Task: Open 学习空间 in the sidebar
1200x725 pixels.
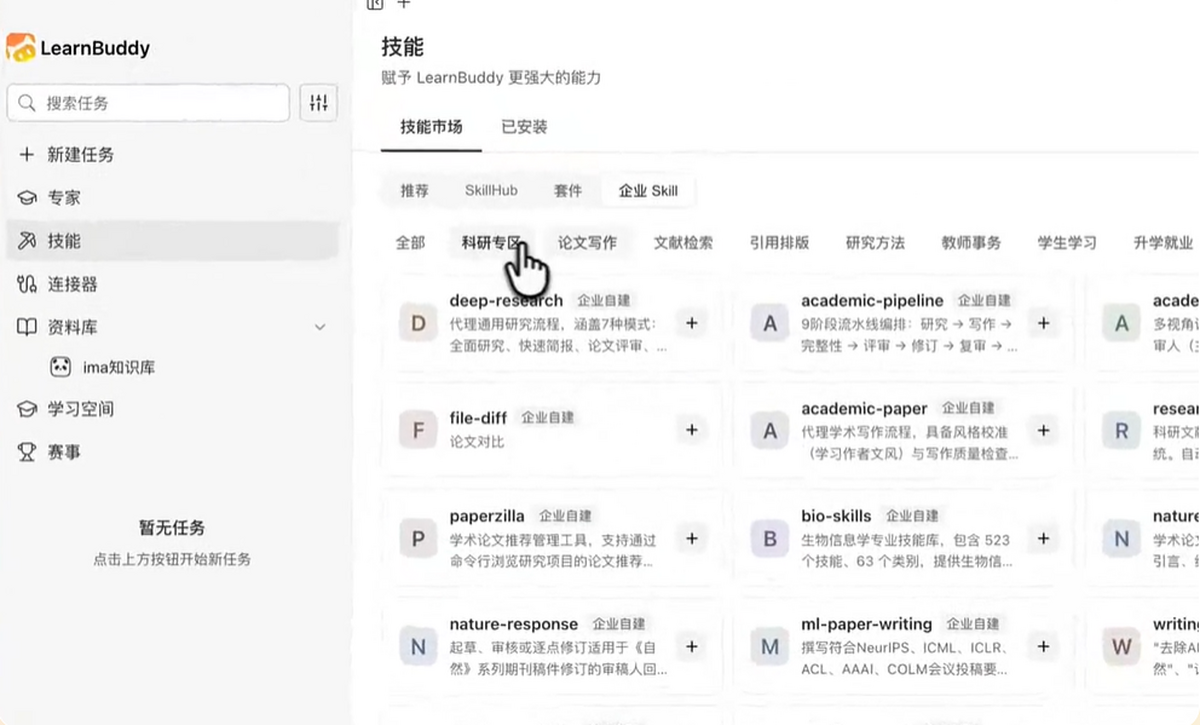Action: pyautogui.click(x=172, y=409)
